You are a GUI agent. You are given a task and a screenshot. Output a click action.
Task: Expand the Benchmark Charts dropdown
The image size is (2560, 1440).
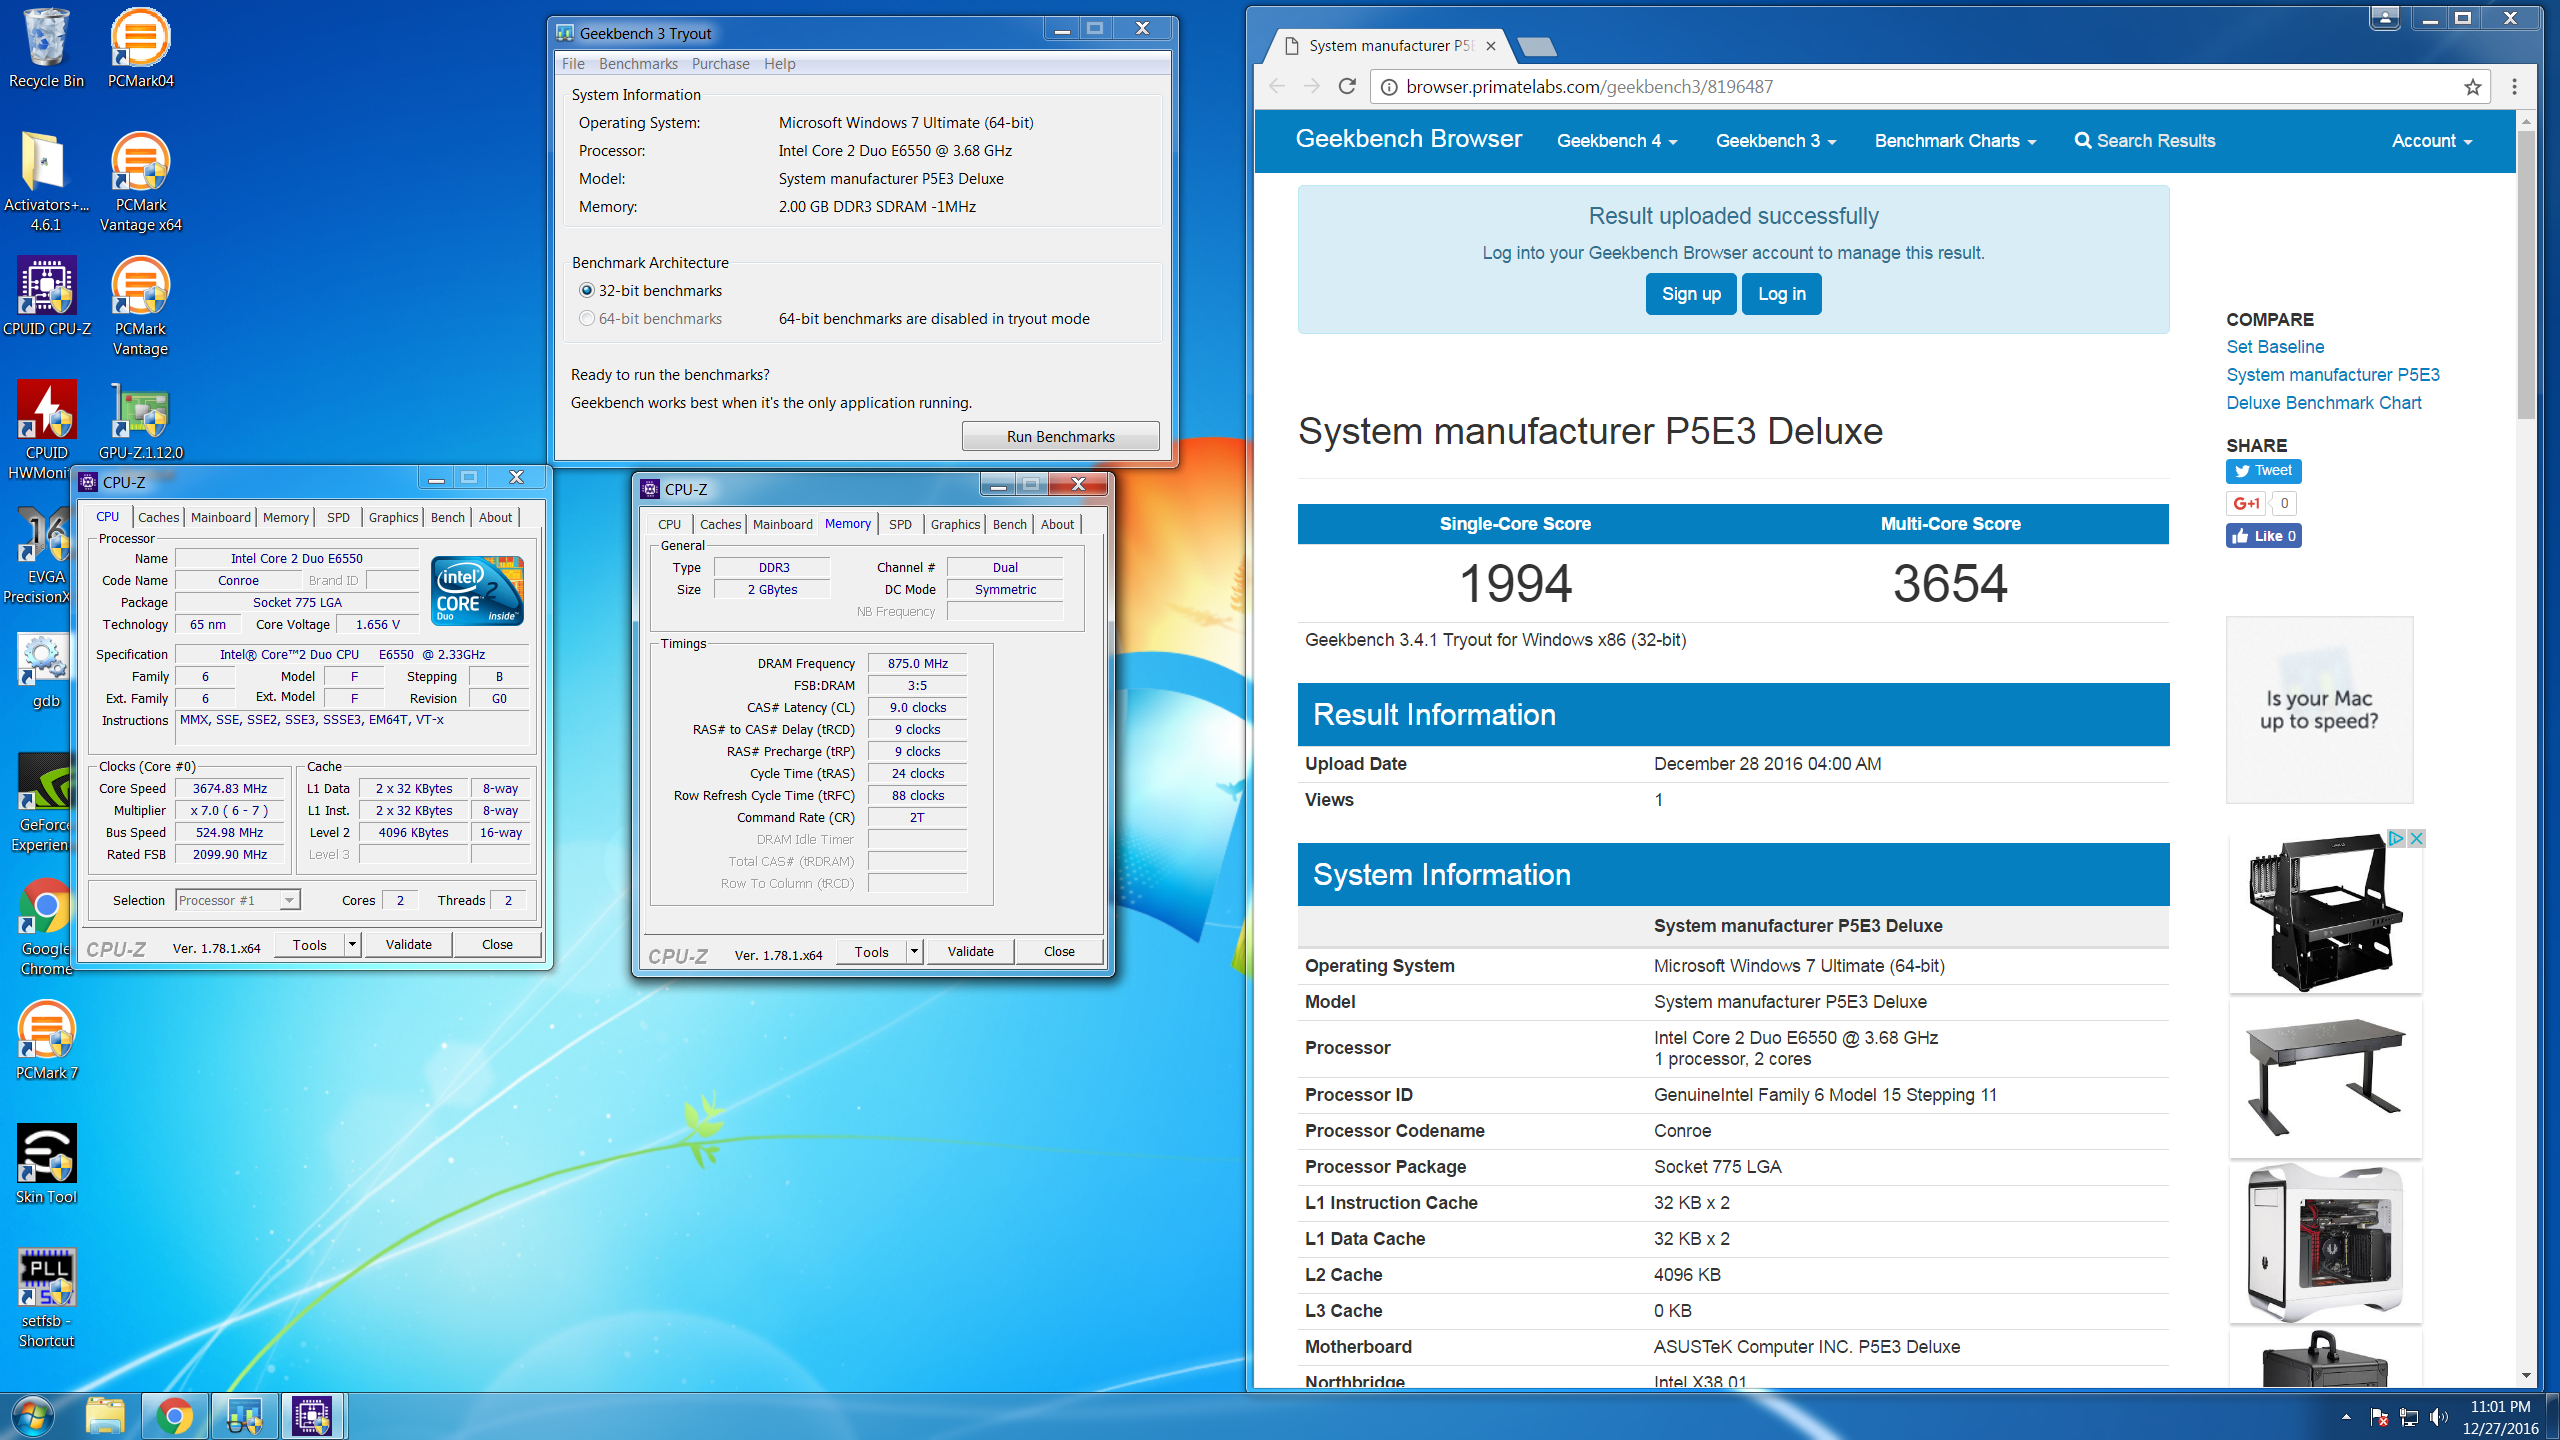tap(1955, 141)
